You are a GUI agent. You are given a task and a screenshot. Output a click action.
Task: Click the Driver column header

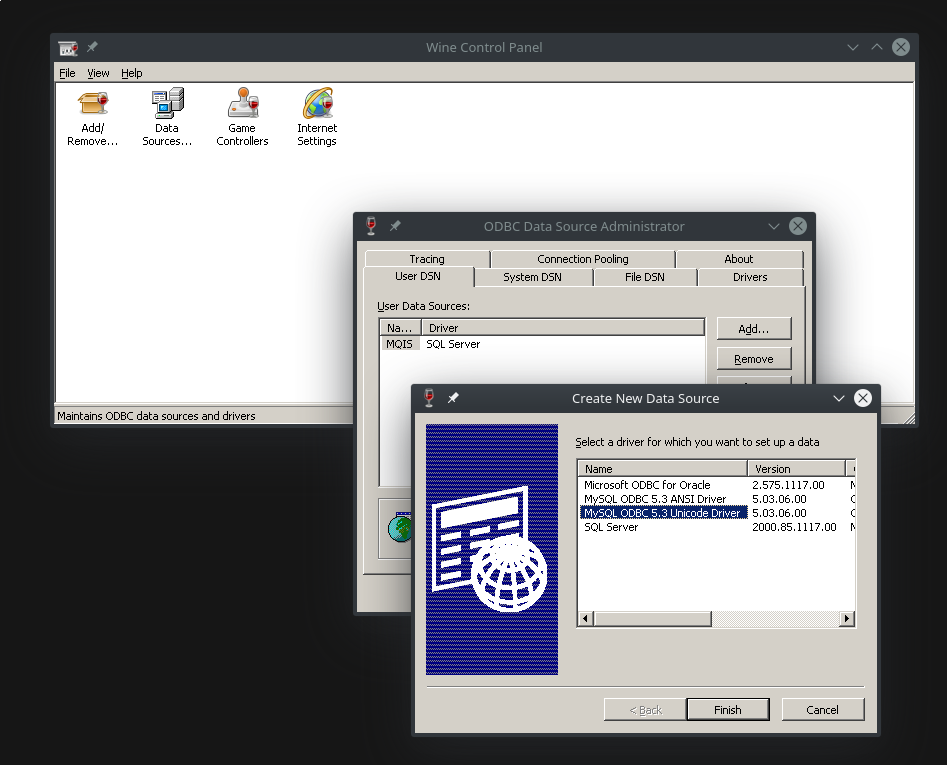pos(563,328)
